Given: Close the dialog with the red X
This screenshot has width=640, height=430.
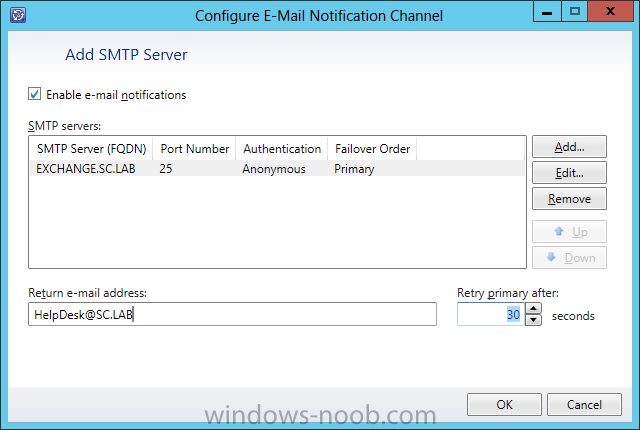Looking at the screenshot, I should click(x=611, y=11).
